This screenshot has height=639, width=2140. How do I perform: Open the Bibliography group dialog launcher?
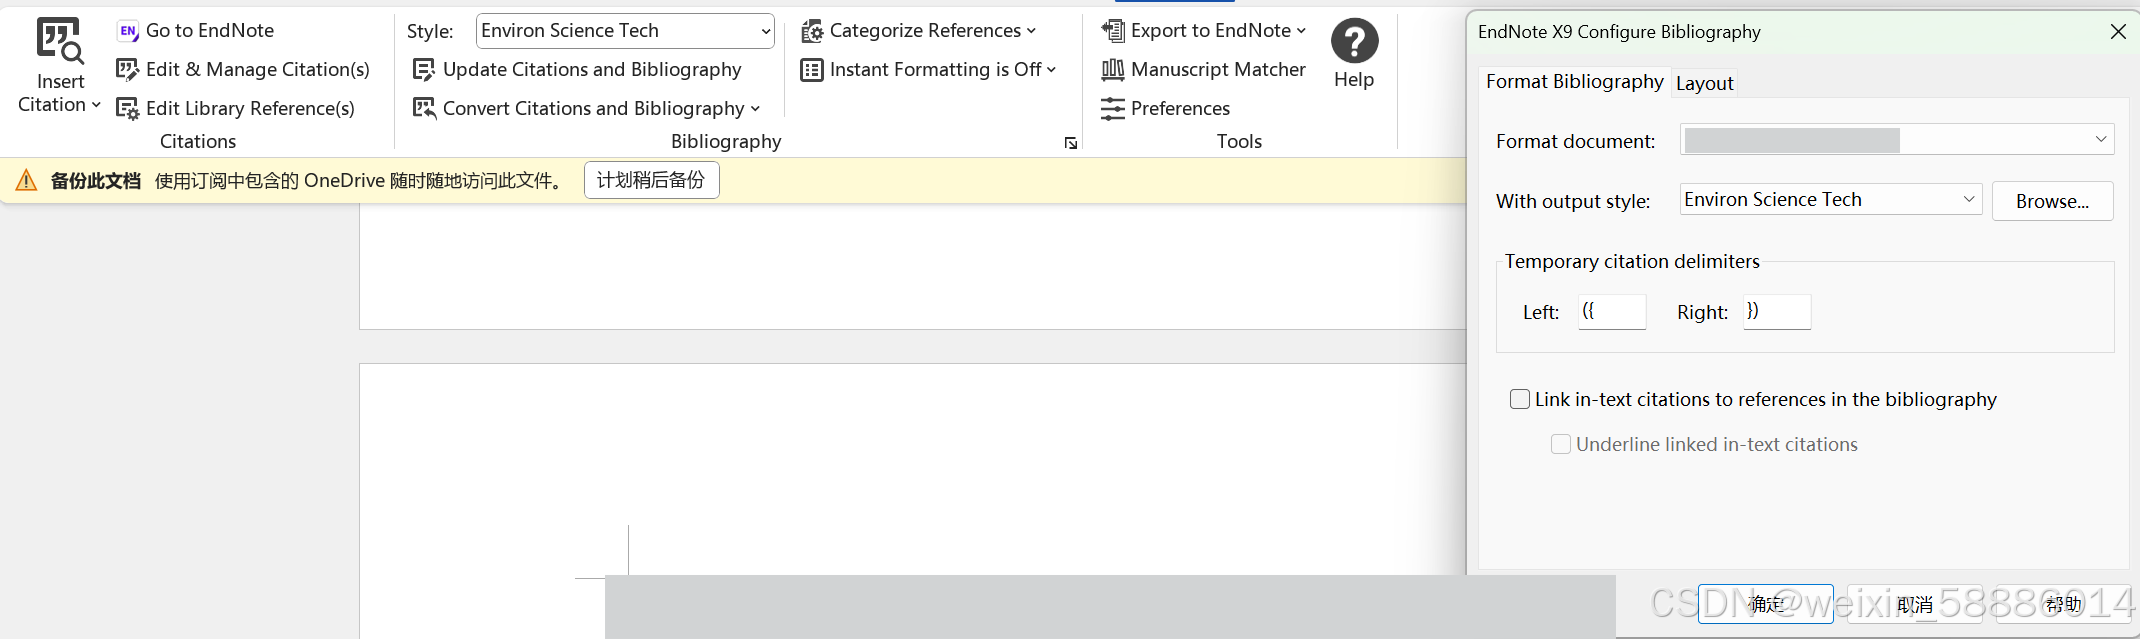point(1071,143)
